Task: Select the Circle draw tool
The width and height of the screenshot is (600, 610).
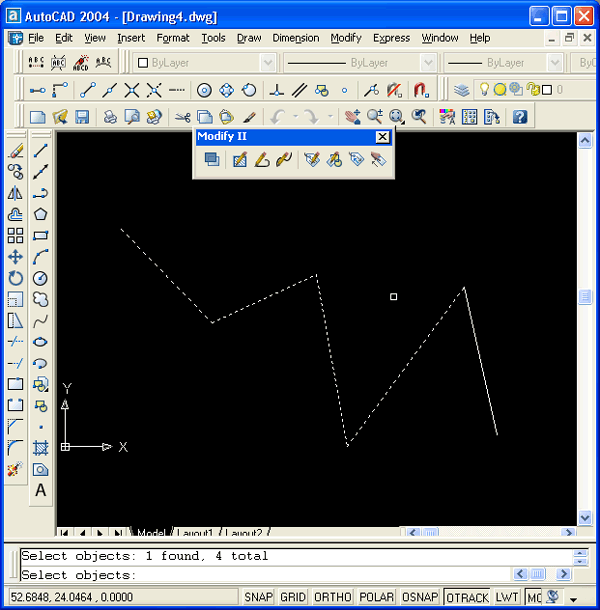Action: [x=41, y=278]
